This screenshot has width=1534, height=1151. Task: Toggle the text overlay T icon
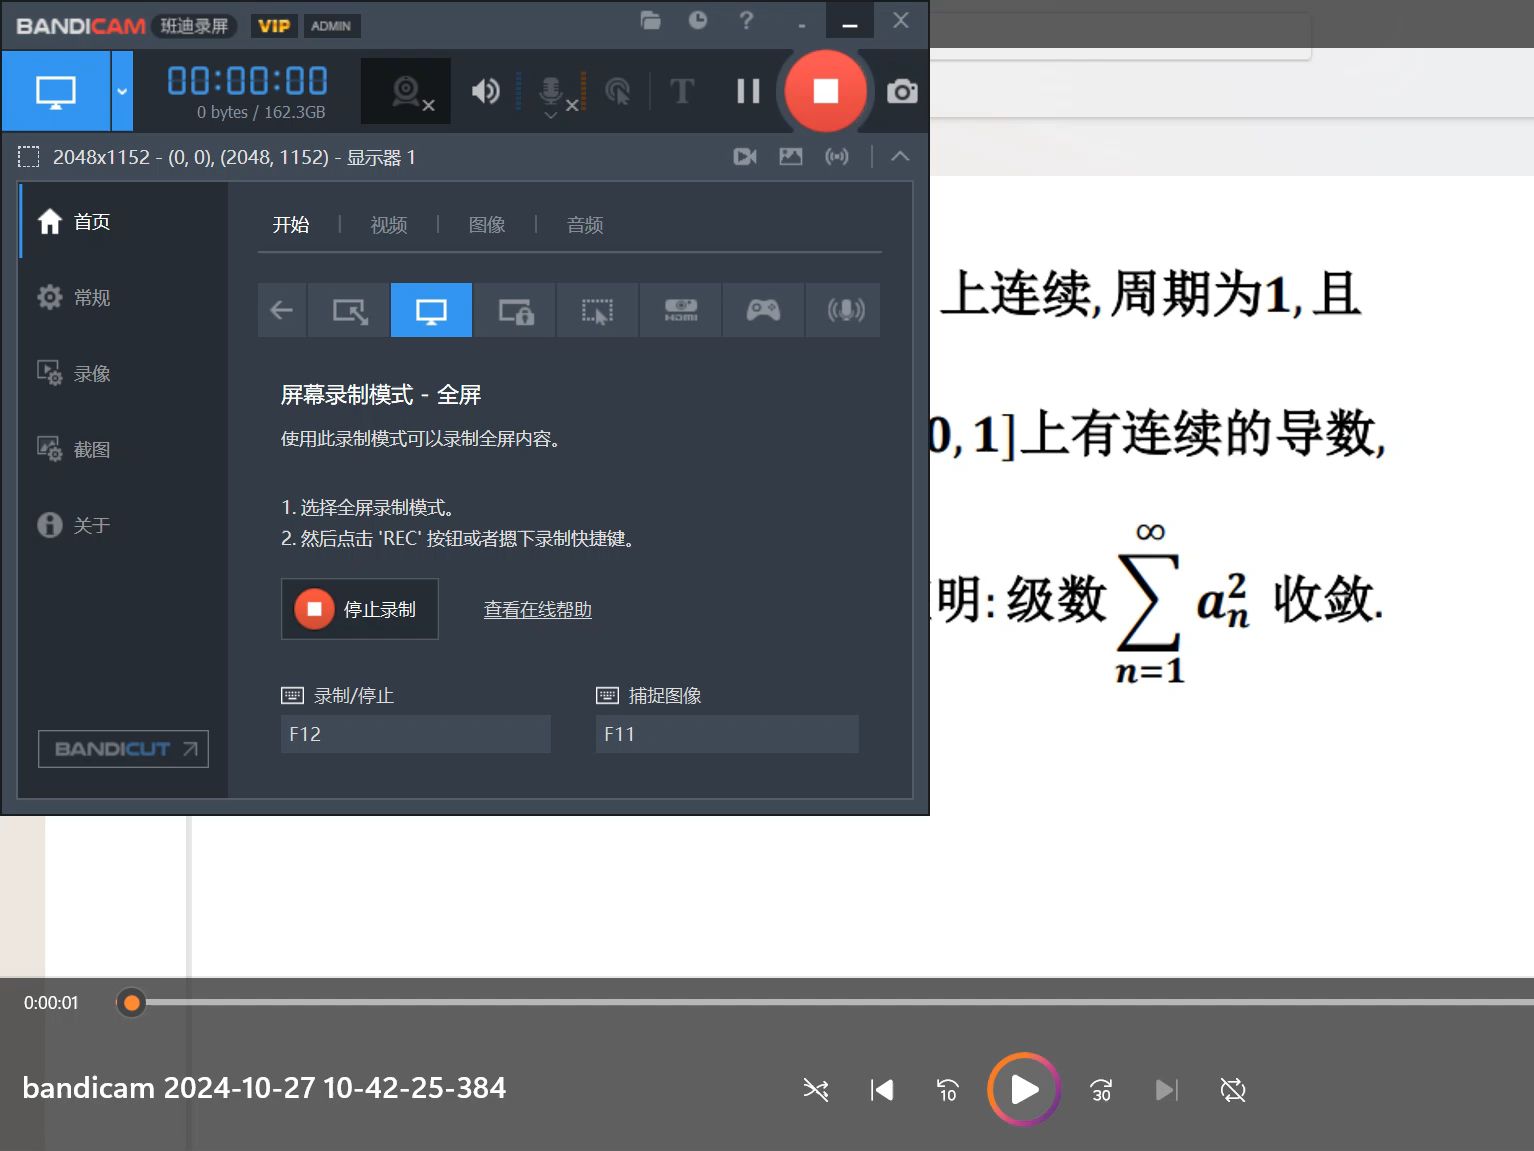coord(682,91)
